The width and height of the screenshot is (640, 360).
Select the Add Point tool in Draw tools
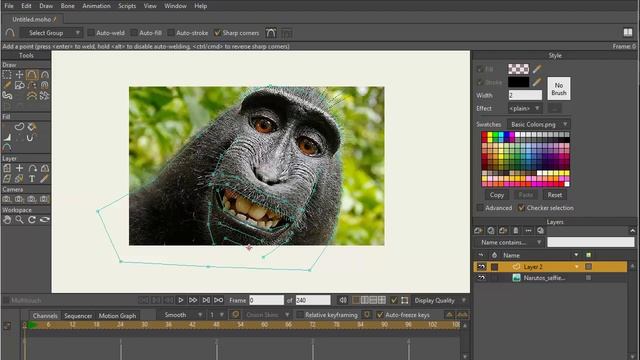point(32,74)
